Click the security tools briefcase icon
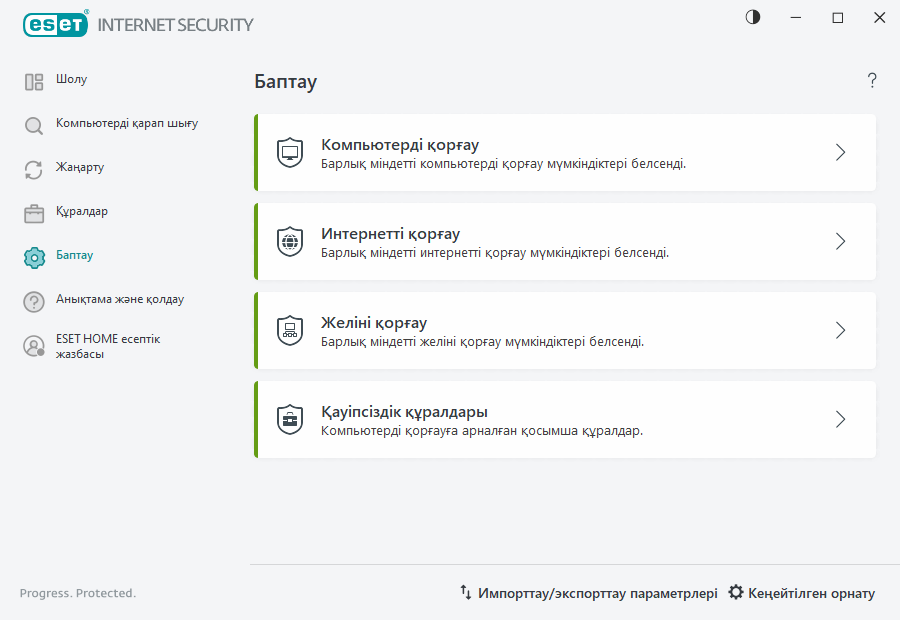This screenshot has height=620, width=900. (290, 419)
